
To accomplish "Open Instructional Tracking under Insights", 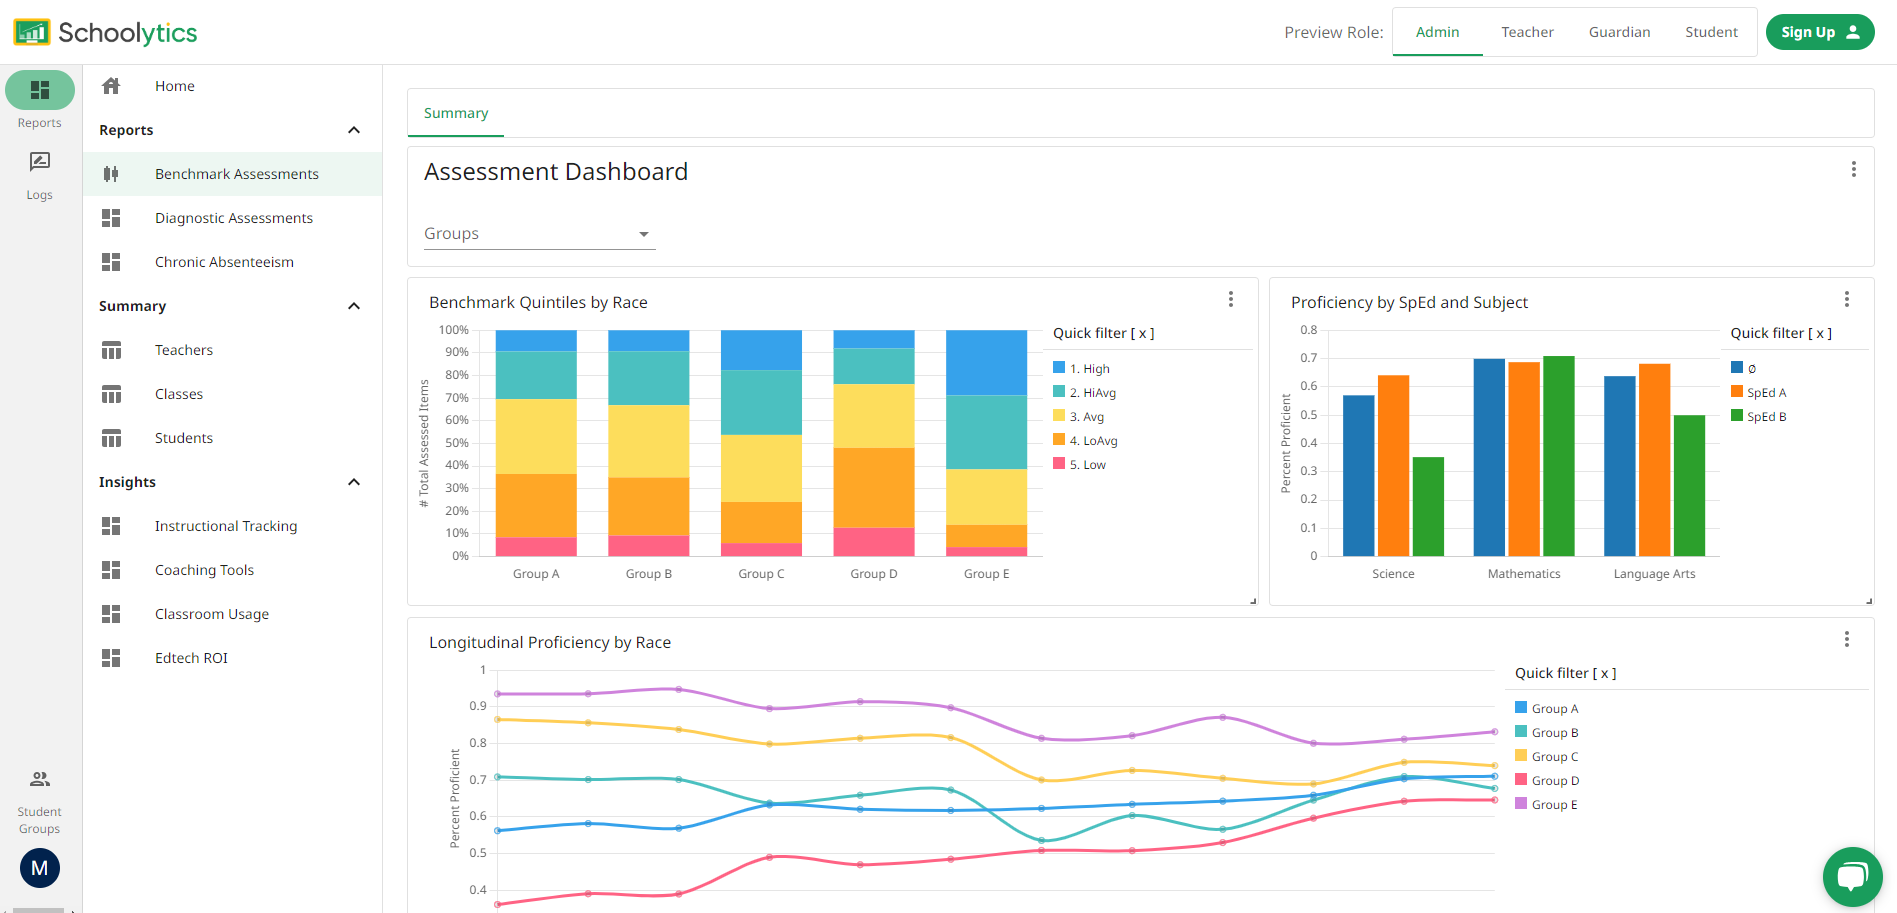I will coord(225,525).
